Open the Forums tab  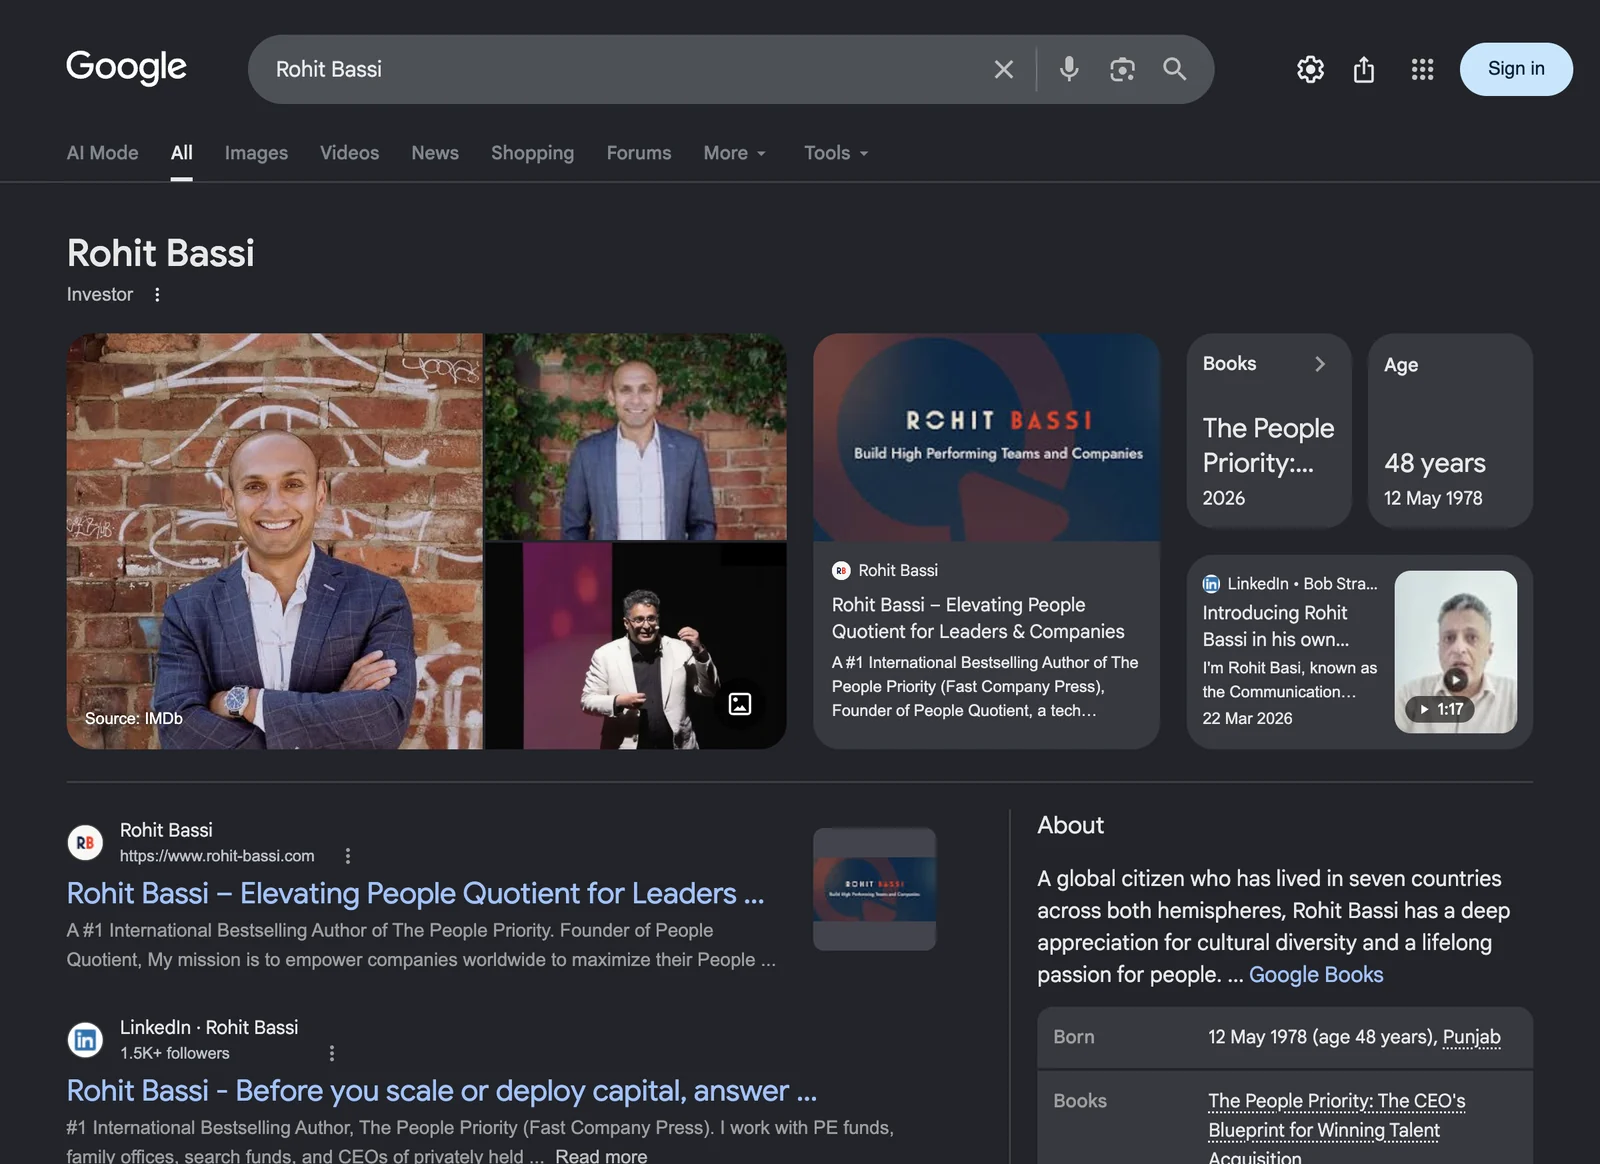[x=638, y=153]
